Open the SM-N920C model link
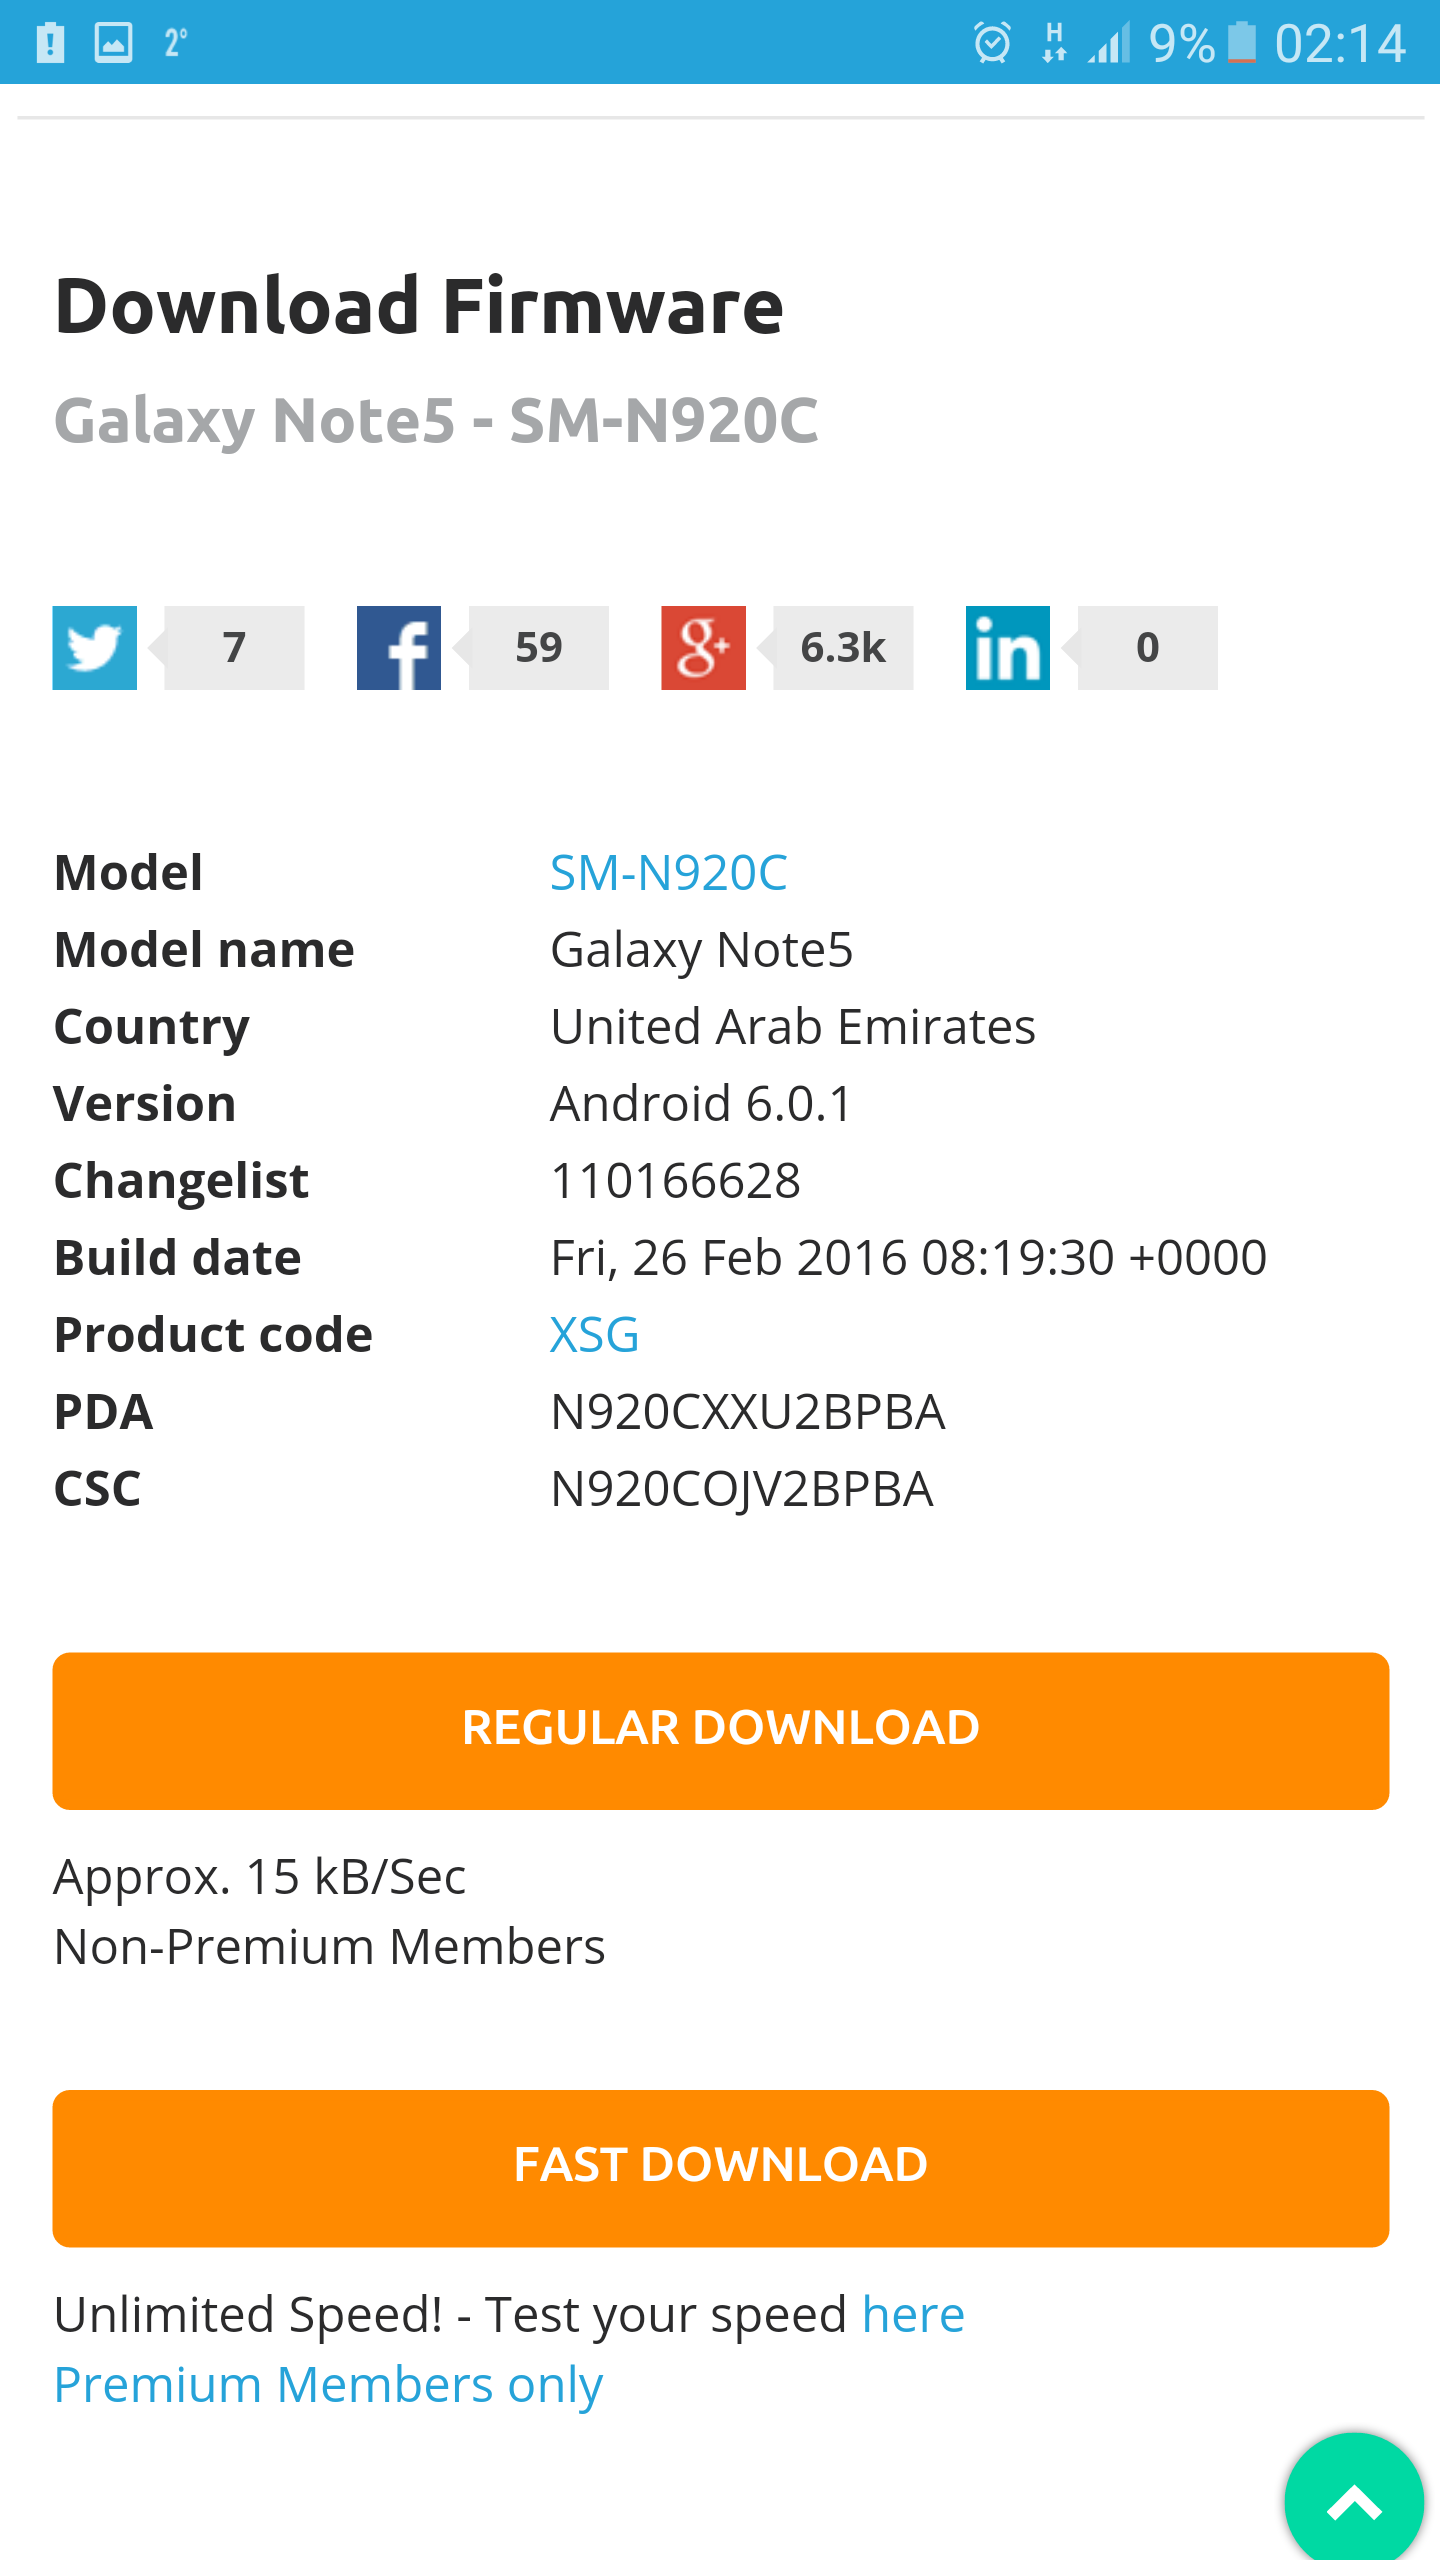 (x=668, y=873)
